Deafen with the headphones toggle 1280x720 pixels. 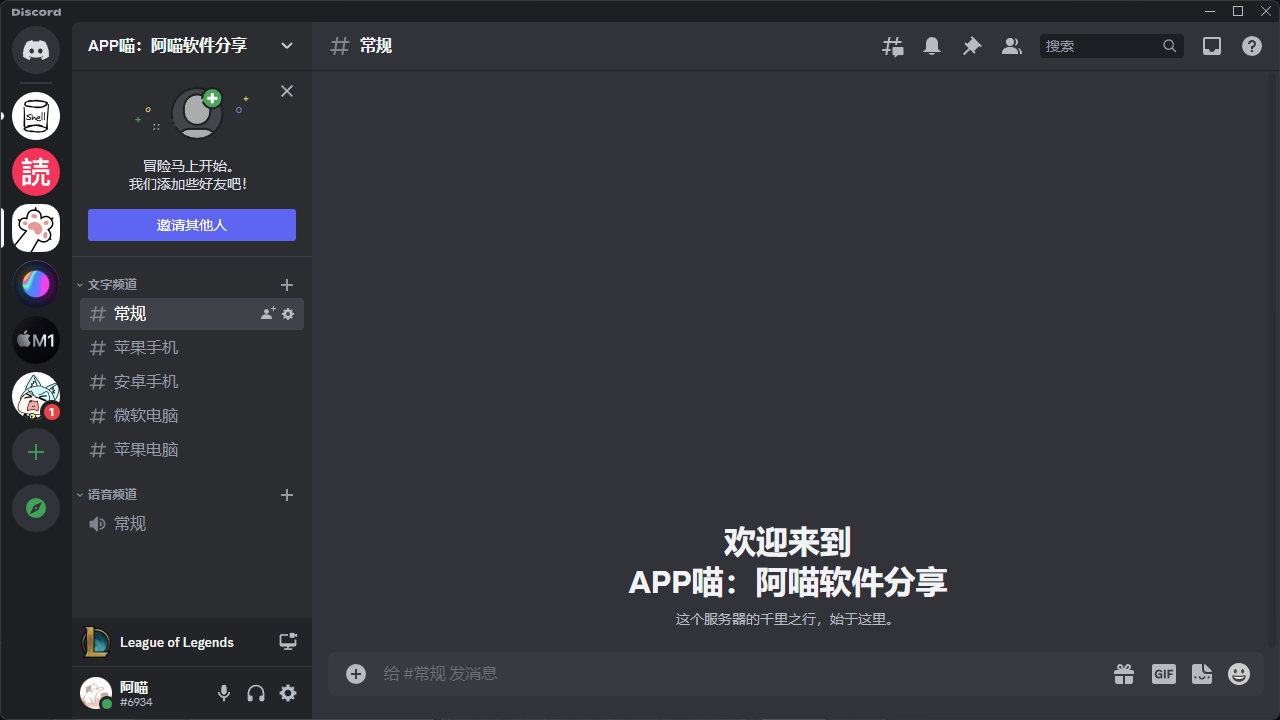click(256, 693)
